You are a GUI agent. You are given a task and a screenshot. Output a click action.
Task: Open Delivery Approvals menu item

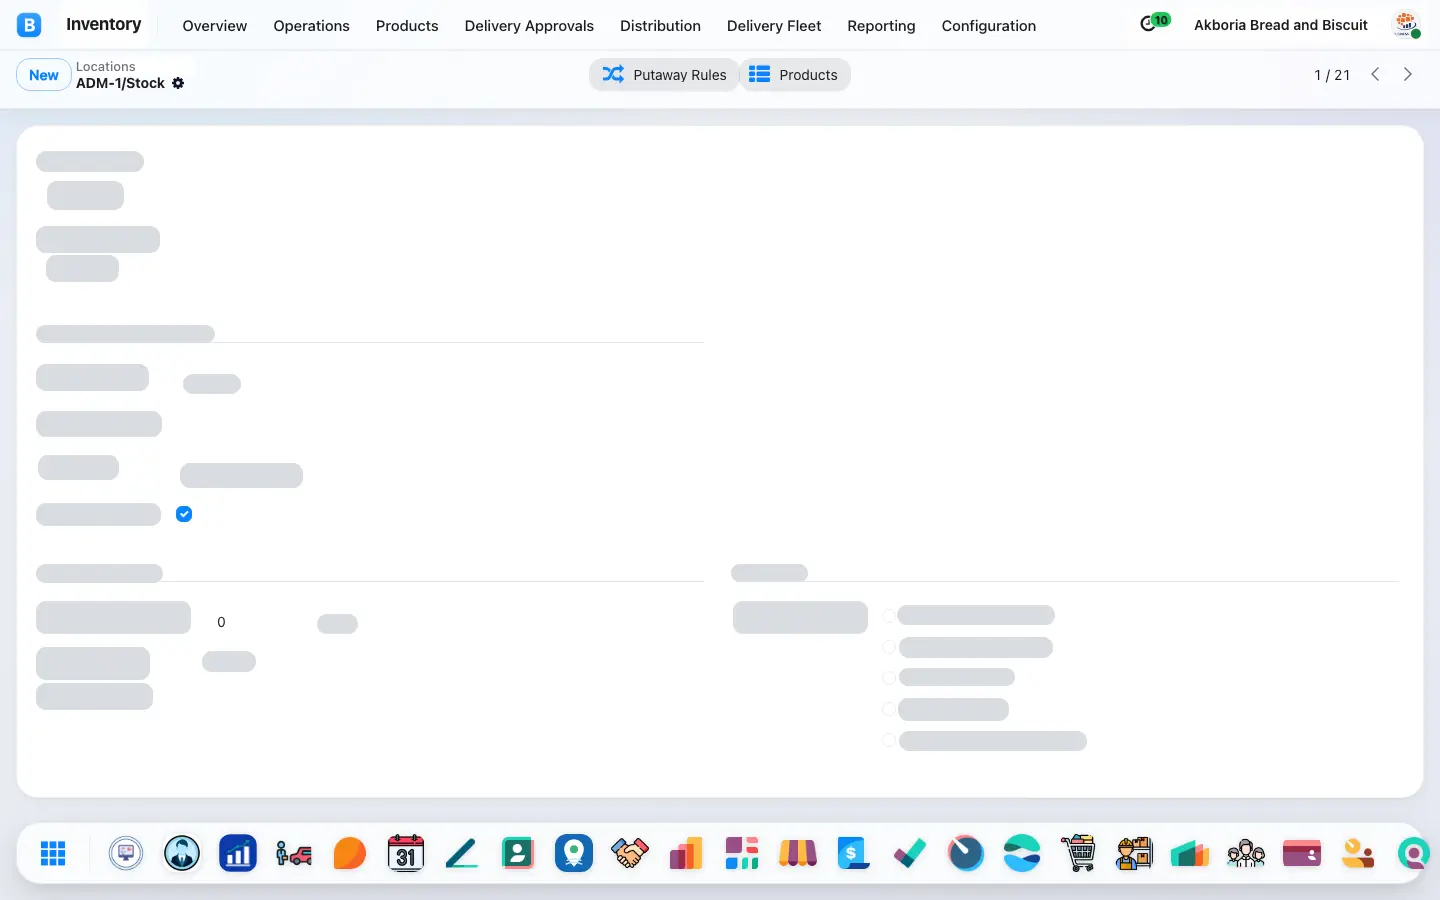(x=529, y=26)
